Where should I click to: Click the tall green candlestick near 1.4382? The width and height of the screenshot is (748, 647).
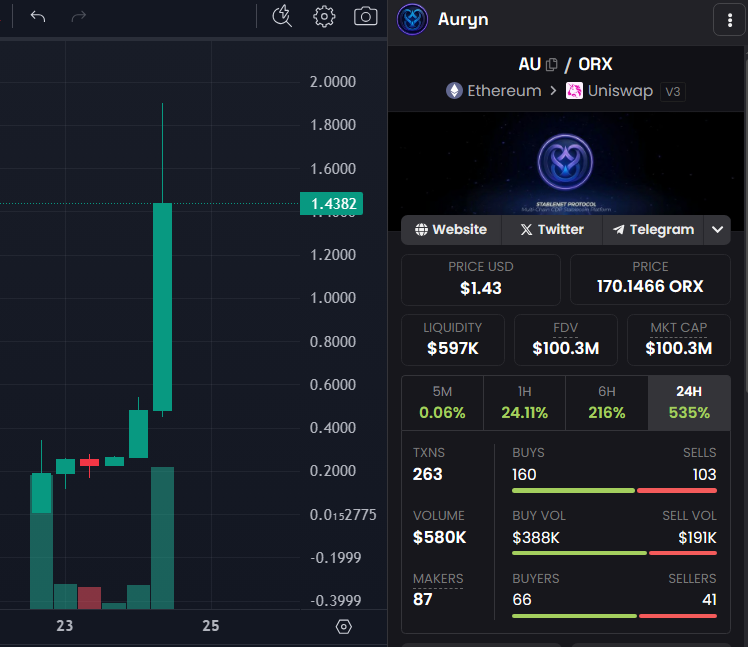162,307
